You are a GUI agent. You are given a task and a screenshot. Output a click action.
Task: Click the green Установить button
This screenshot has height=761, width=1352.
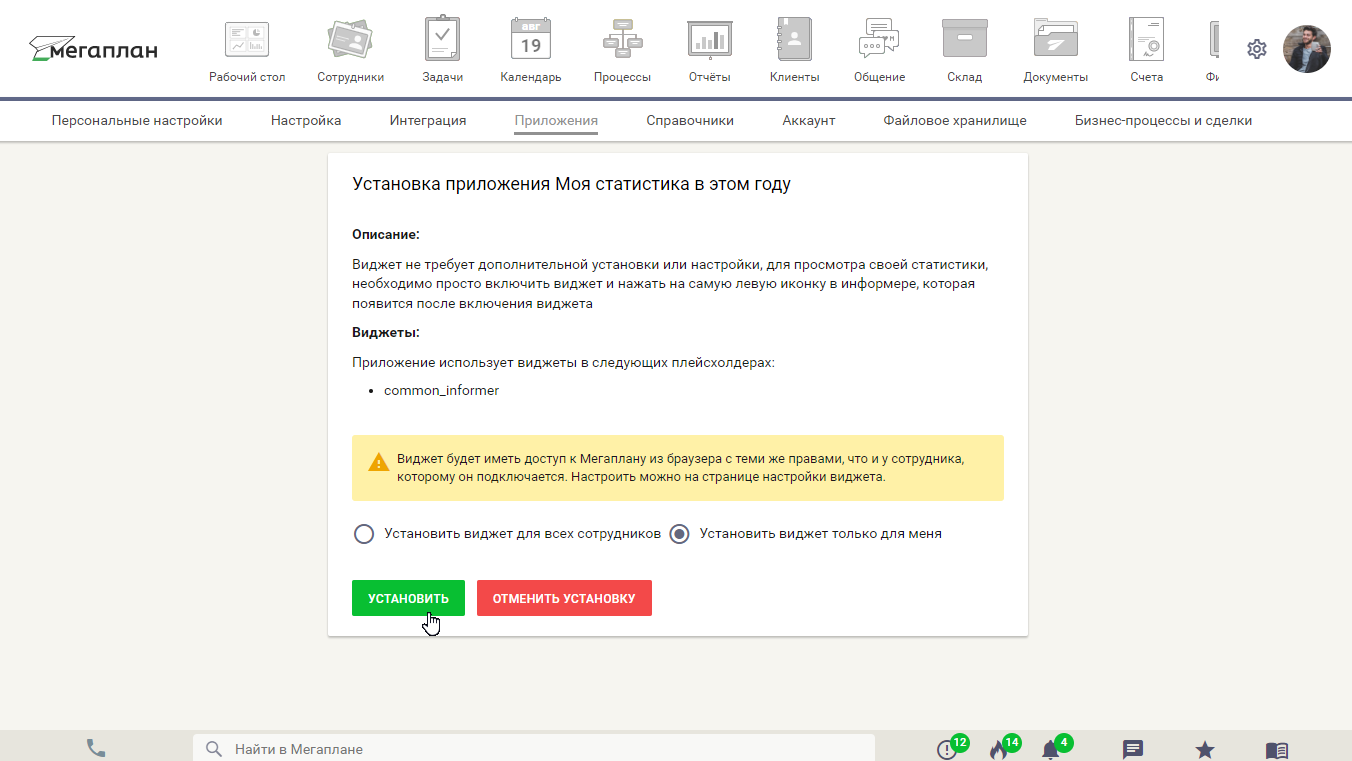(x=408, y=598)
